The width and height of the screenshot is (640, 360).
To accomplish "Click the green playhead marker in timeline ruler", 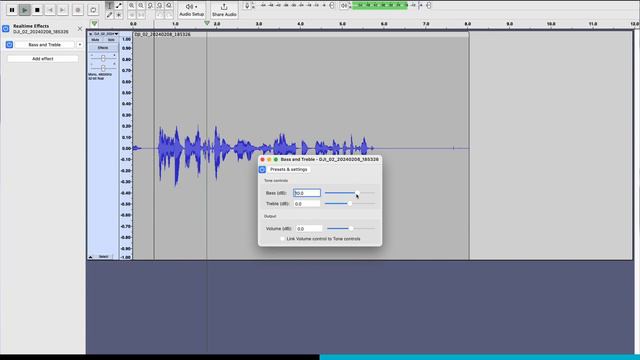I will tap(207, 24).
